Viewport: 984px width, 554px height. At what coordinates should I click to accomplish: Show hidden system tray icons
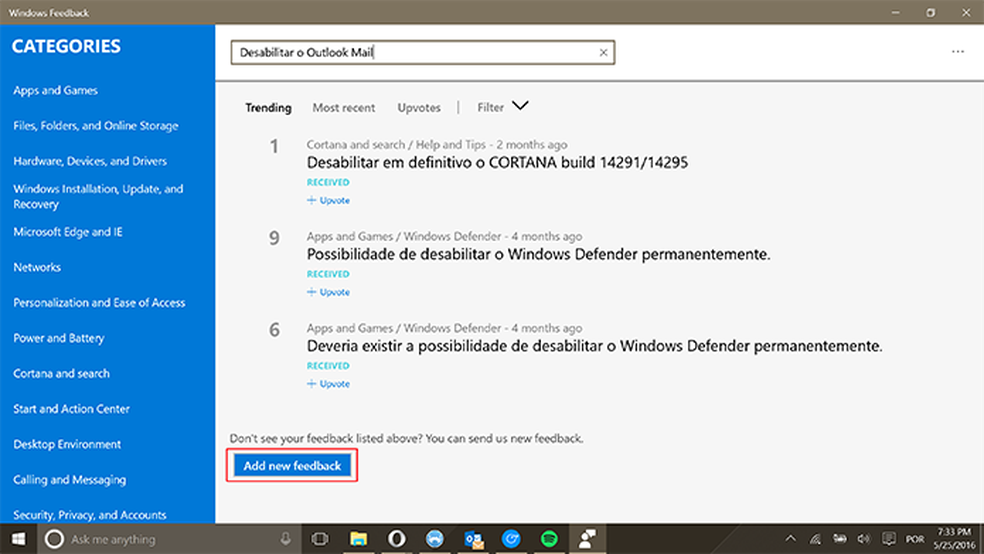(x=791, y=539)
